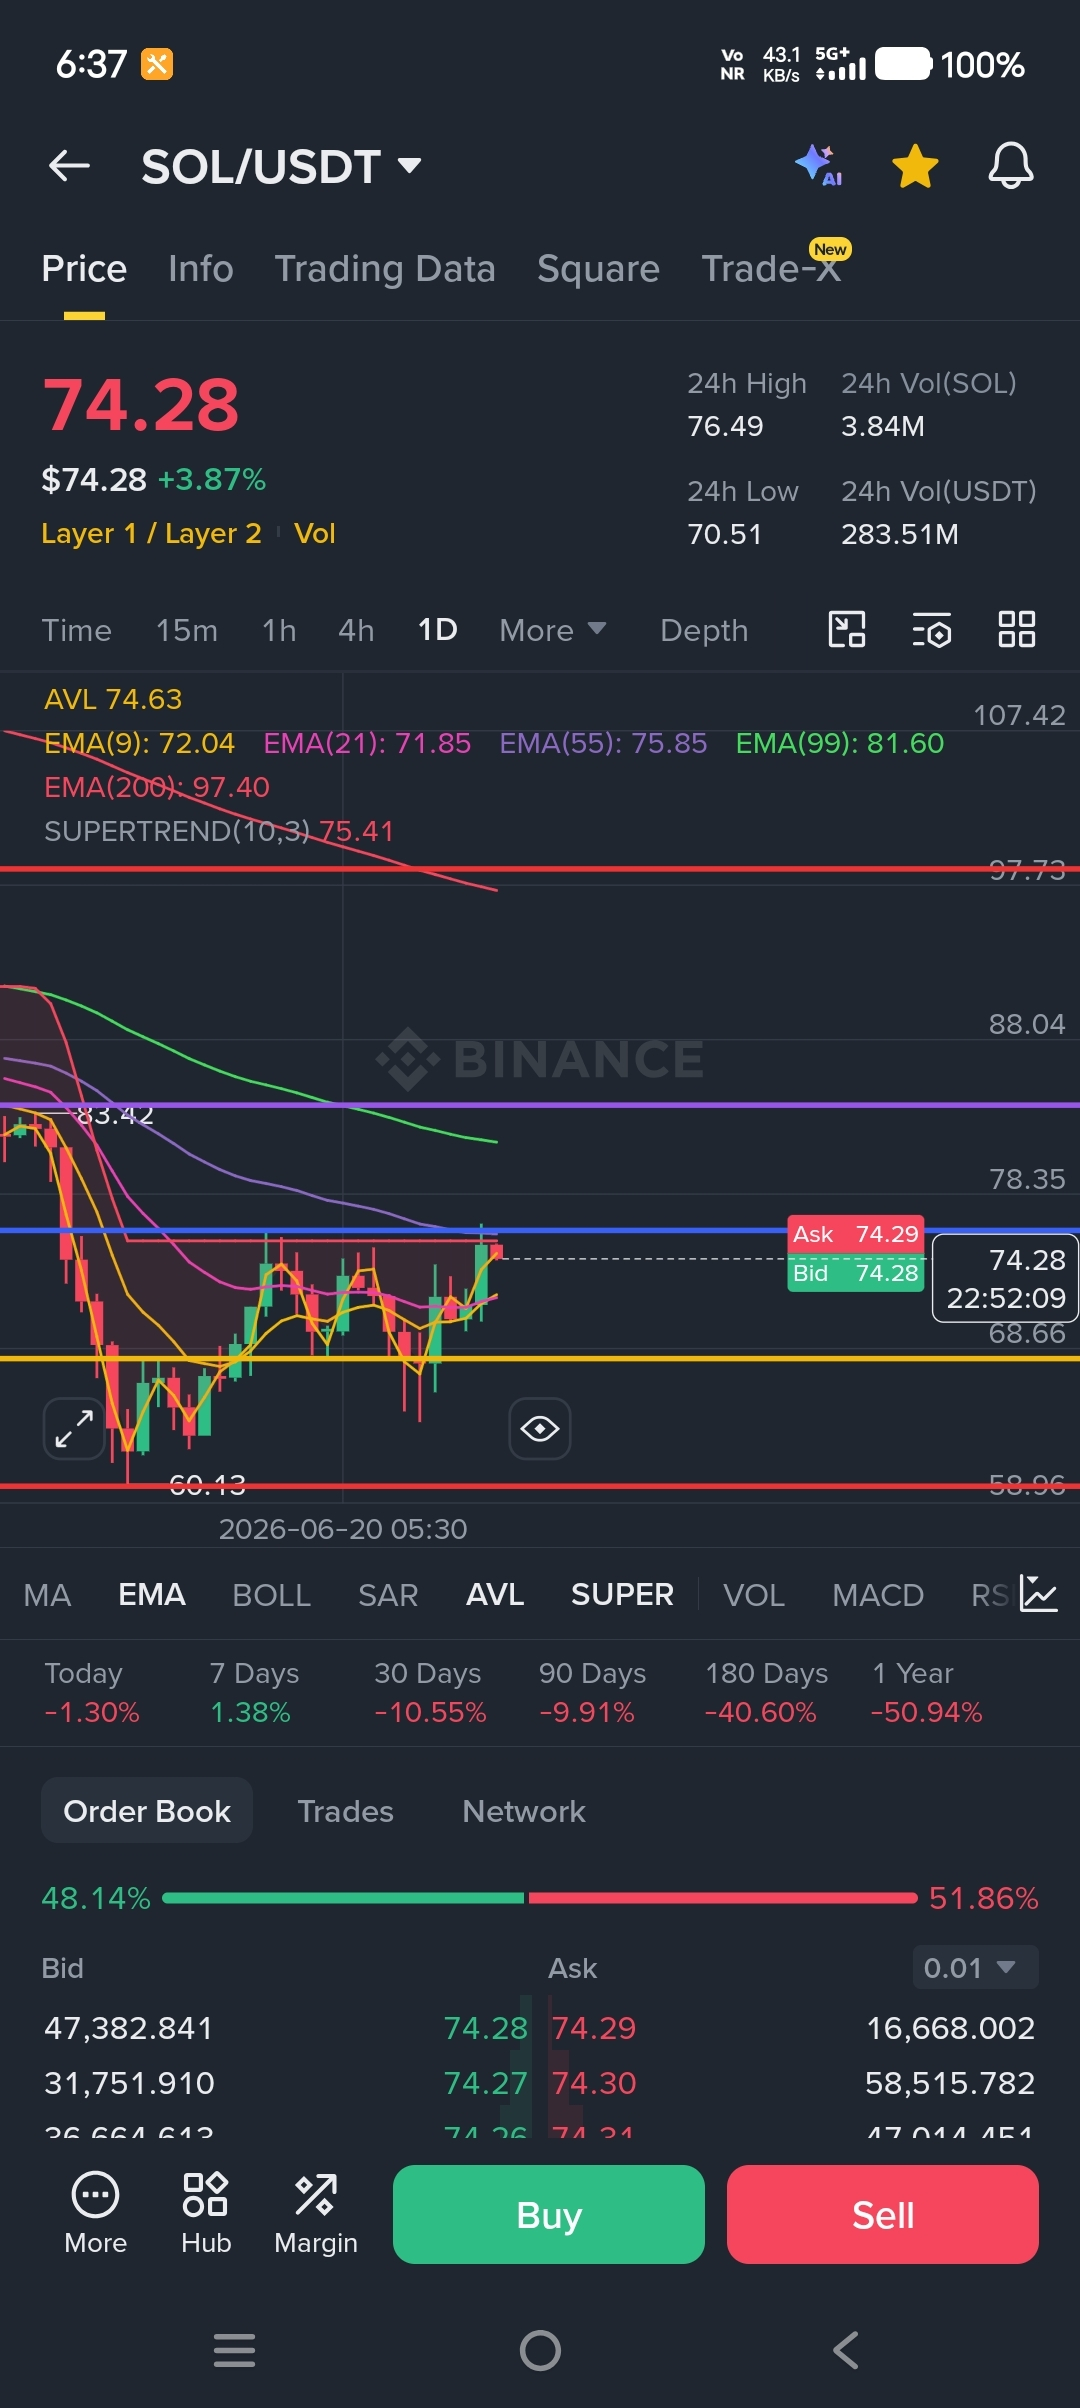The image size is (1080, 2408).
Task: Tap the 7 Days 1.38% performance
Action: (254, 1692)
